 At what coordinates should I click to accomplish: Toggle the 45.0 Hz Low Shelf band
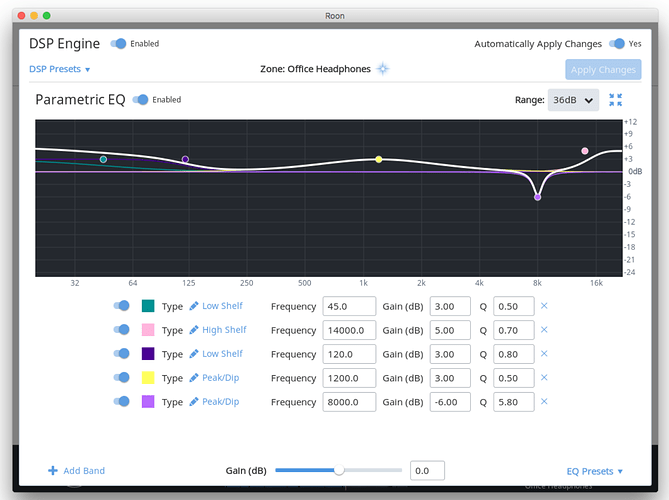pos(122,305)
